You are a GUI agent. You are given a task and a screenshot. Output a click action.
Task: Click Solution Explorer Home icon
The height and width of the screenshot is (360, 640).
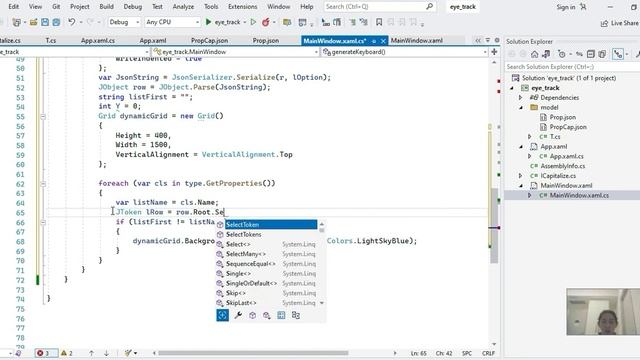pos(534,54)
